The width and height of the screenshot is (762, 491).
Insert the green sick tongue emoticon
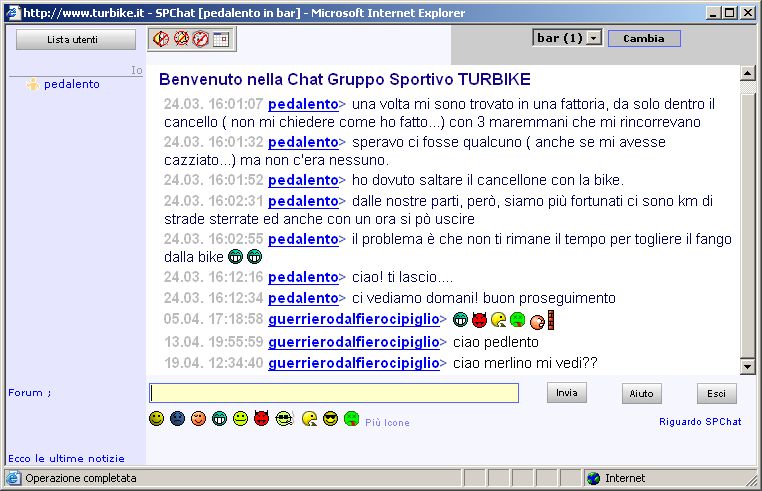click(351, 419)
